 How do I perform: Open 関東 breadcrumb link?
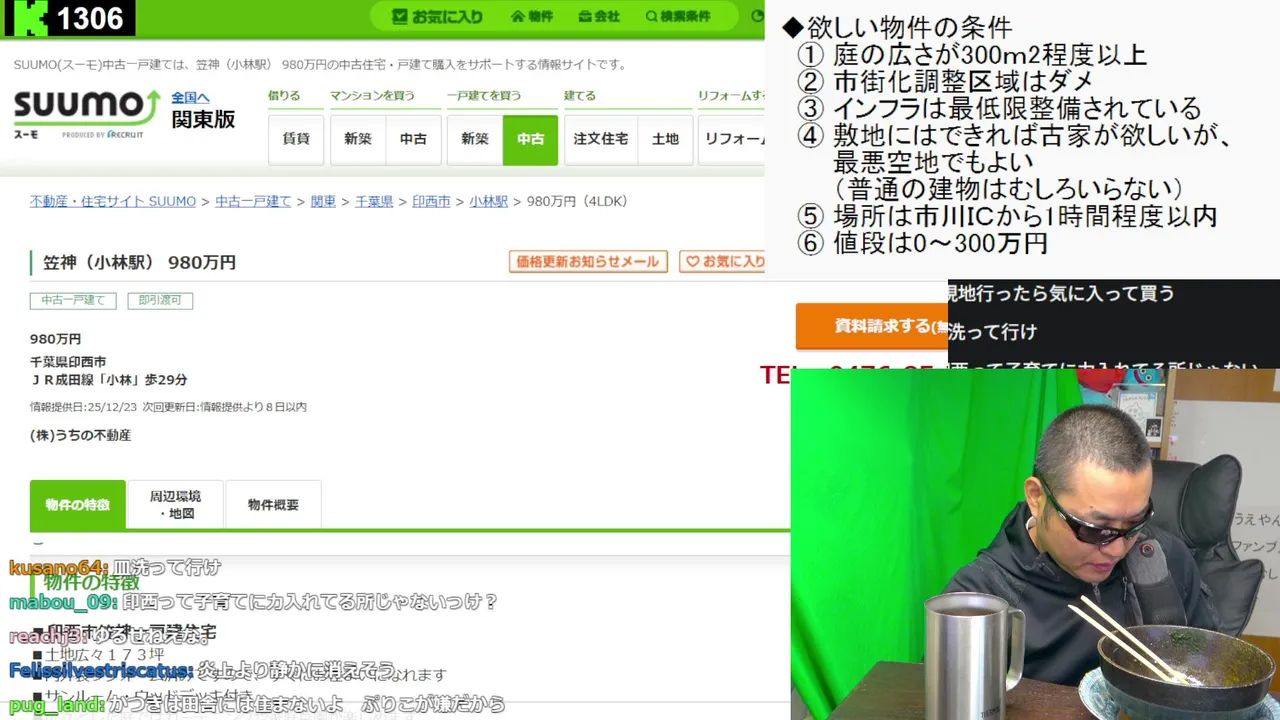pos(323,202)
